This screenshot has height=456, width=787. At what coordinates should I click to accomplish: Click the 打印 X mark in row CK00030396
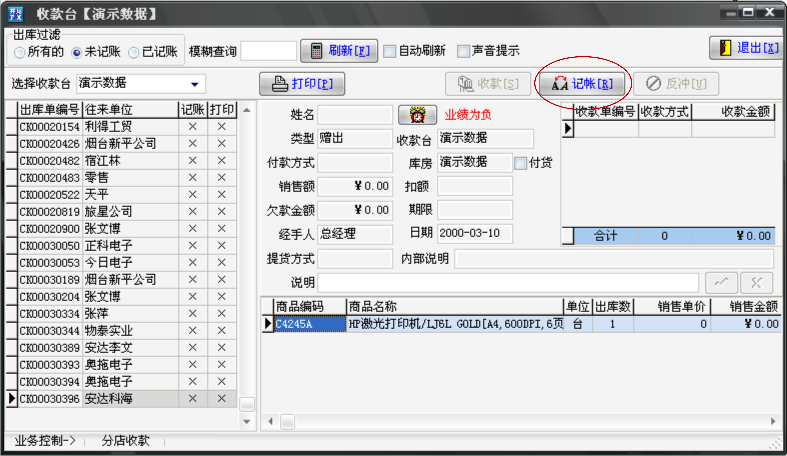[x=222, y=399]
